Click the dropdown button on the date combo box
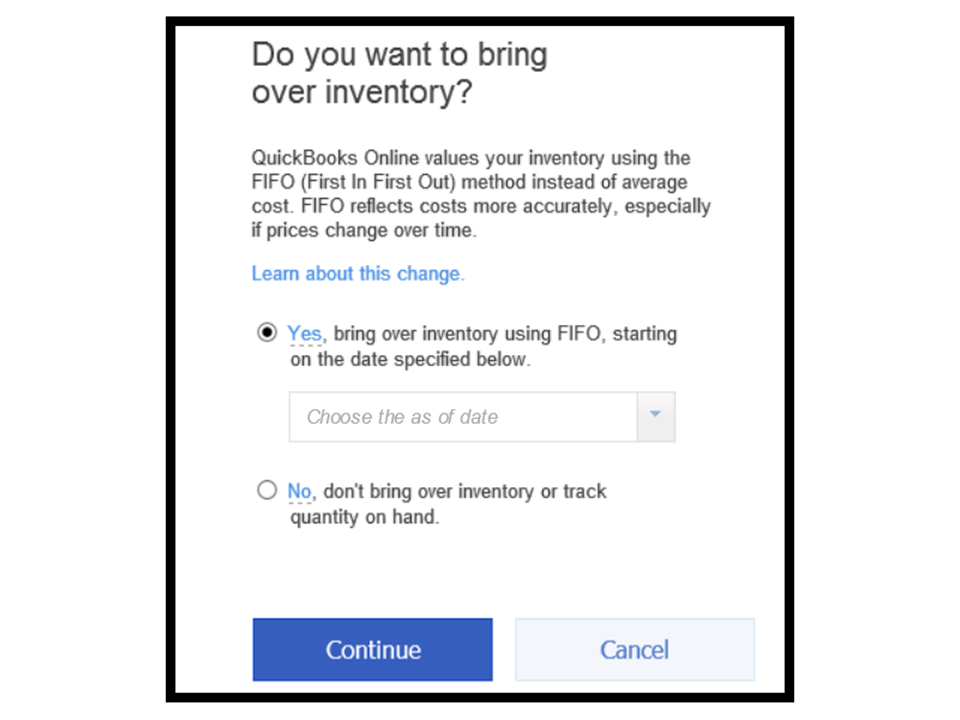Image resolution: width=960 pixels, height=720 pixels. pos(656,417)
